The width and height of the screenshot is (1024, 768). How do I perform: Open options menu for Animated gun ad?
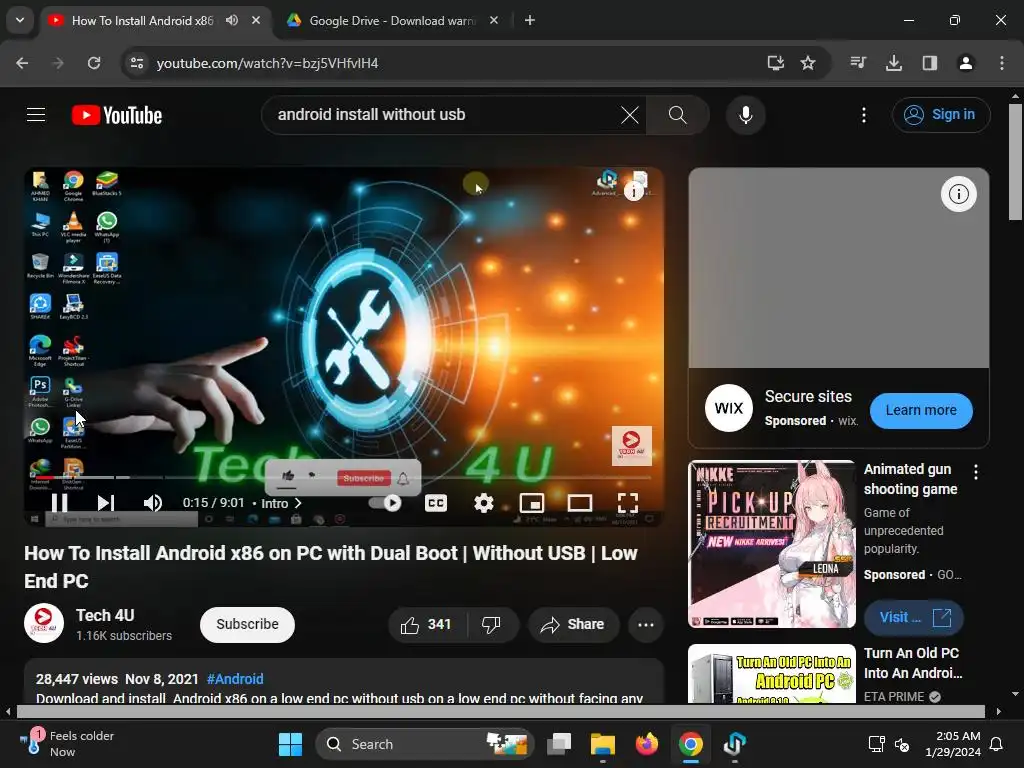tap(976, 472)
